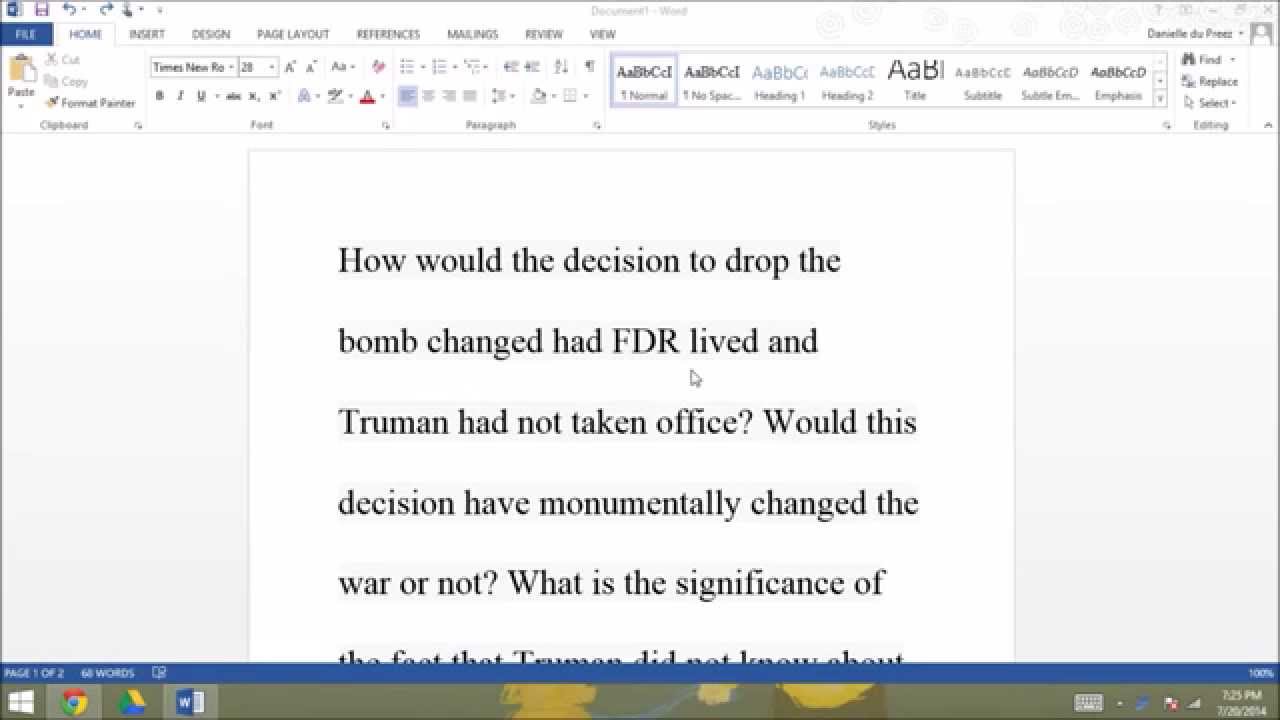Activate the Format Painter

pyautogui.click(x=90, y=103)
